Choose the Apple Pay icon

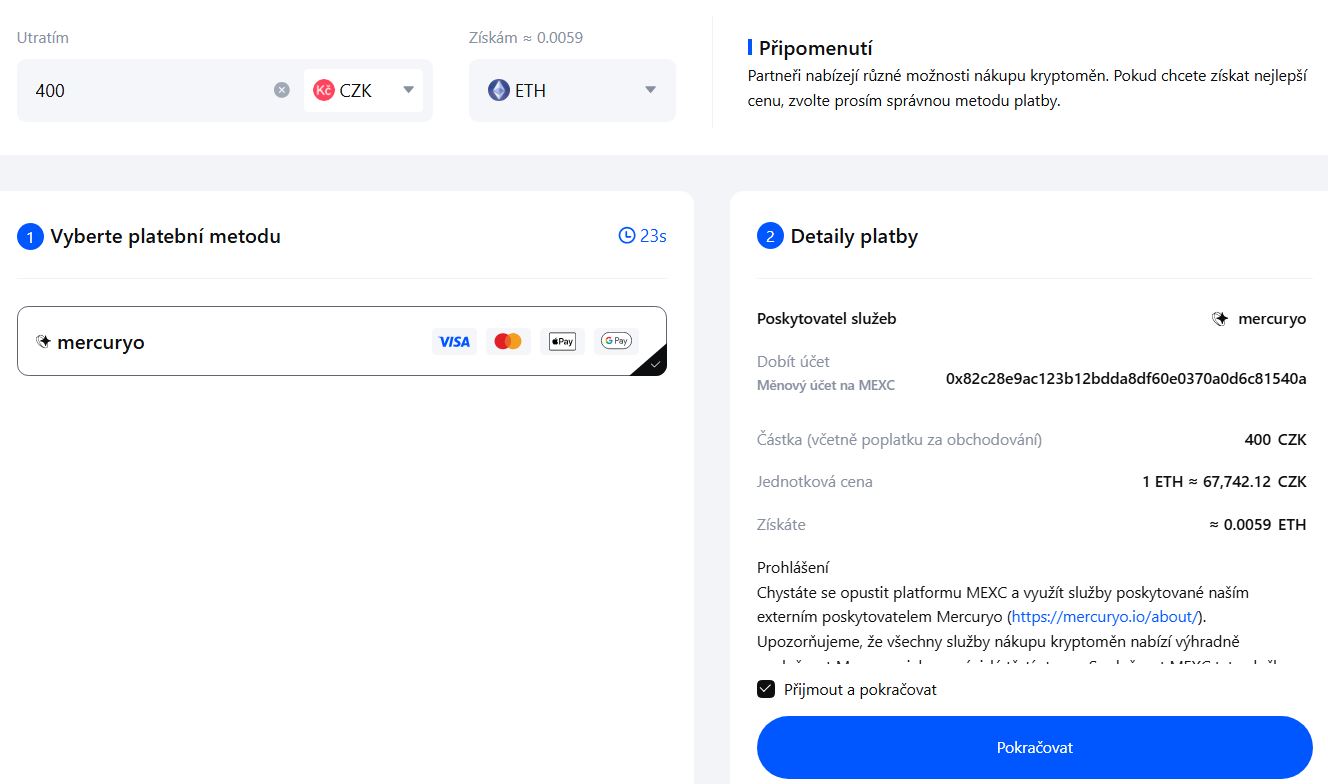[562, 341]
